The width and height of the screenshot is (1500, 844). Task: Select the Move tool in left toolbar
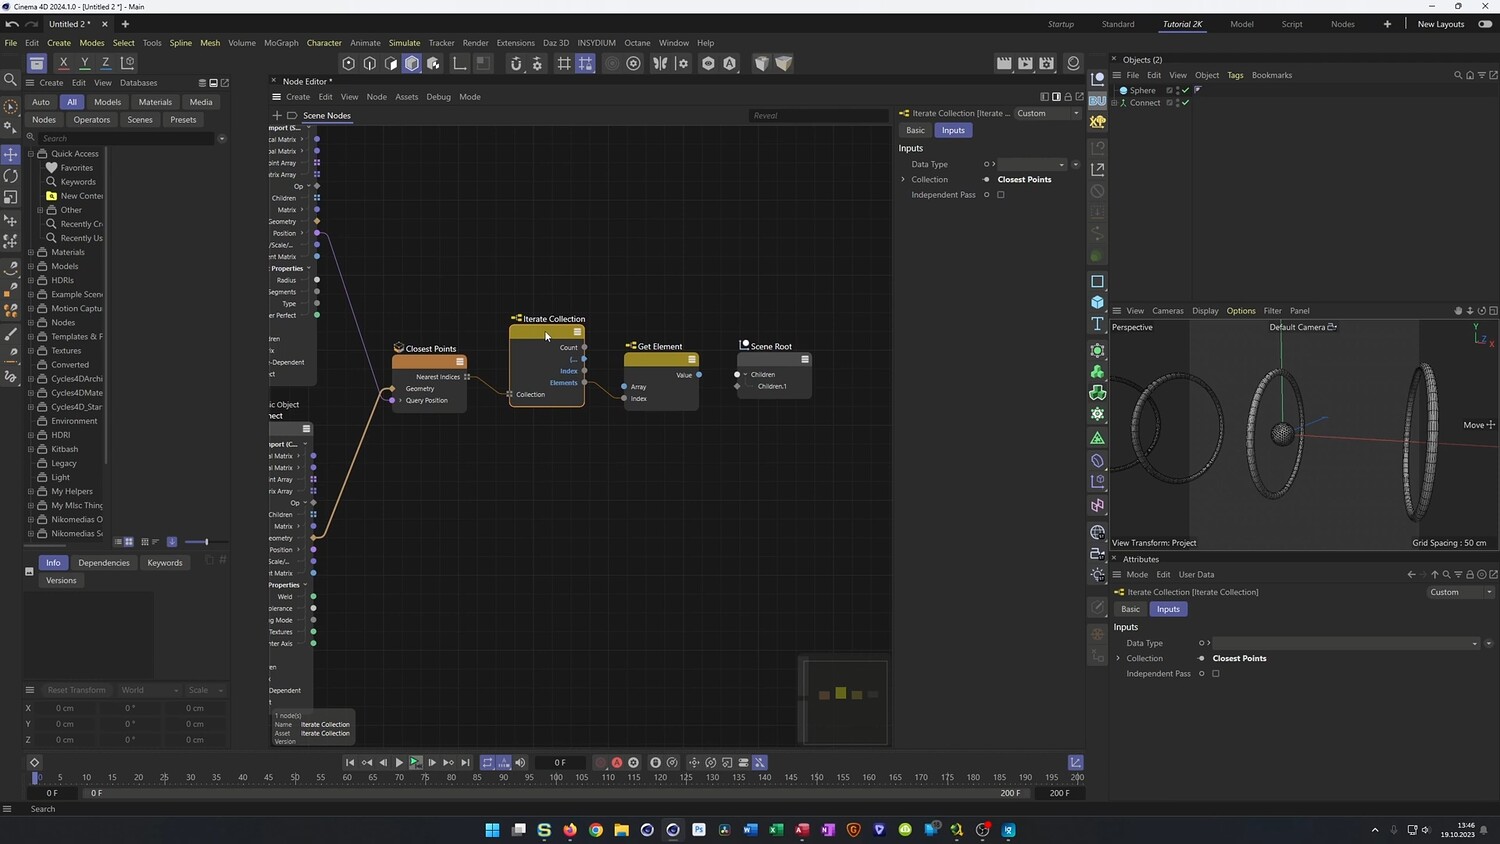[11, 154]
